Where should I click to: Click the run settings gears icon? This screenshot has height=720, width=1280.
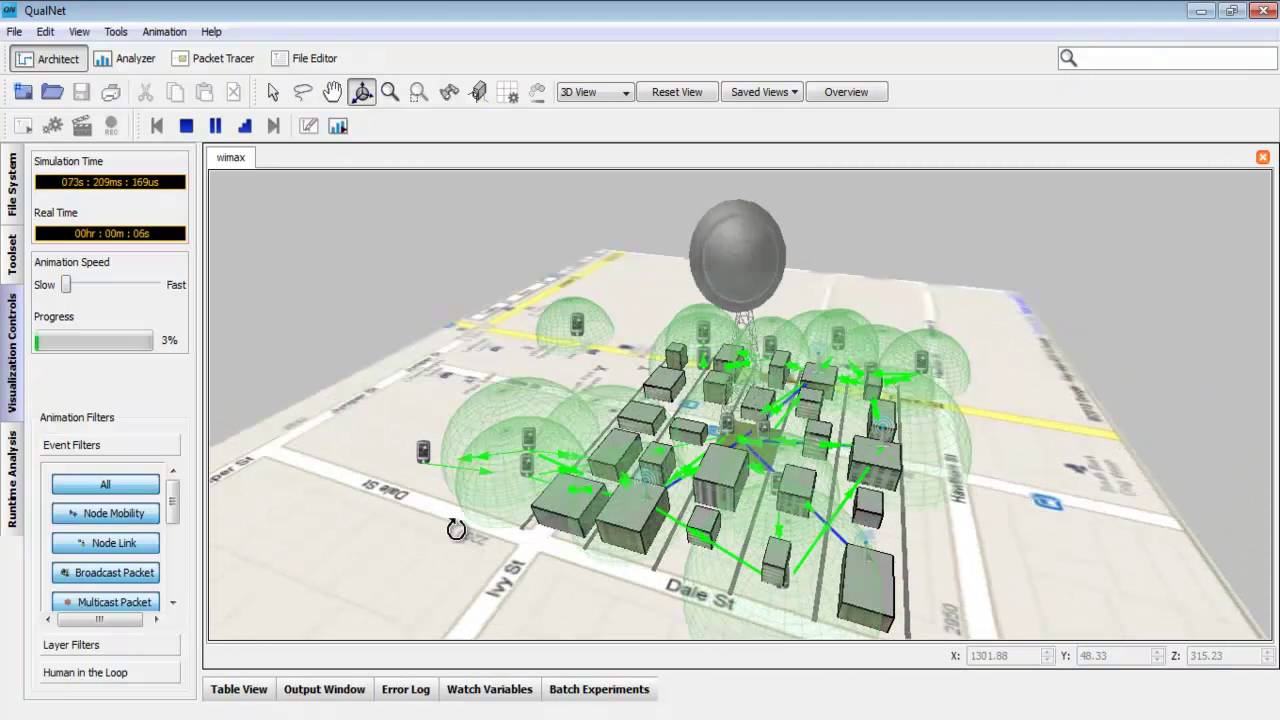[53, 126]
